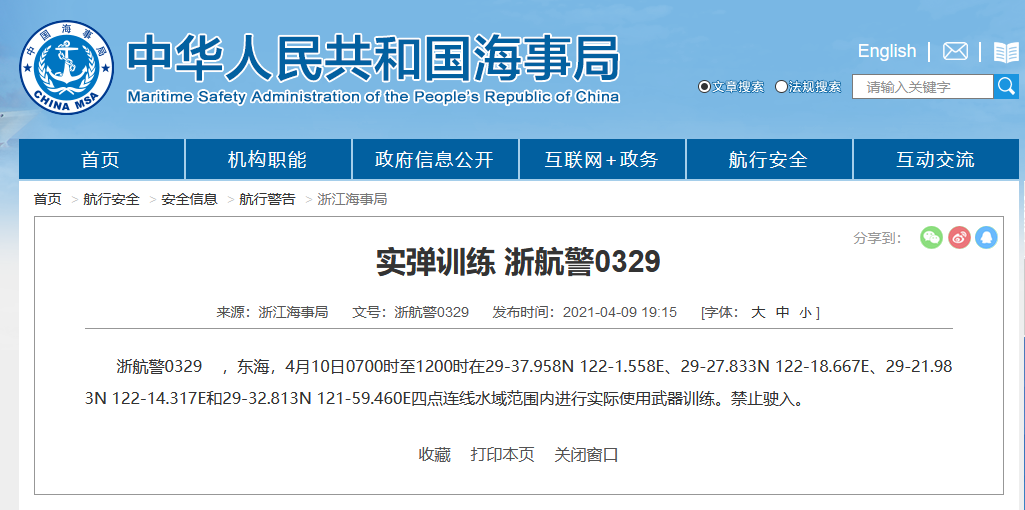
Task: Share to Weibo via red icon
Action: (x=959, y=237)
